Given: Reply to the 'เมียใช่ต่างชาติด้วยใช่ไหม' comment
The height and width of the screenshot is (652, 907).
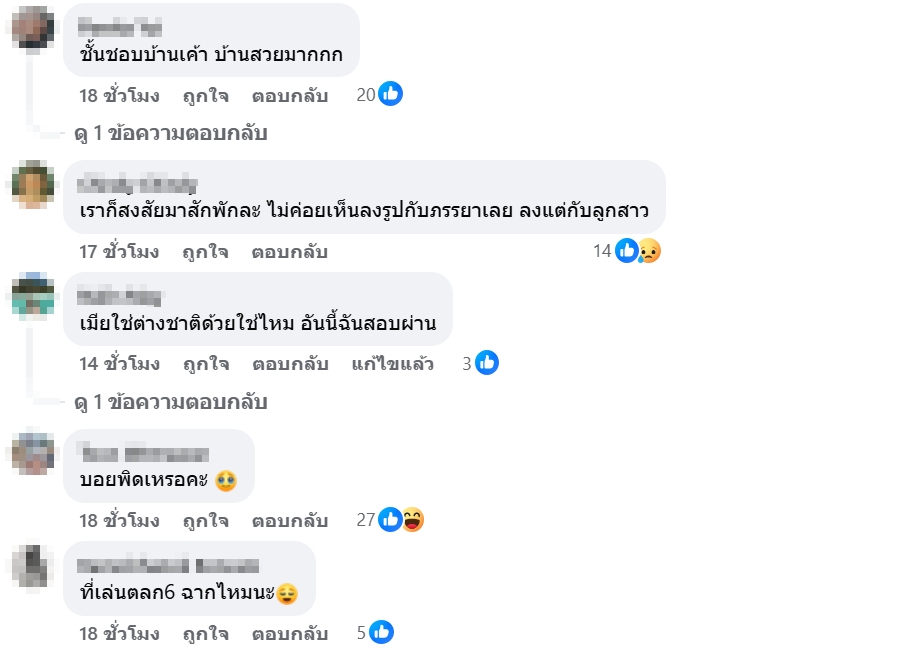Looking at the screenshot, I should point(290,364).
